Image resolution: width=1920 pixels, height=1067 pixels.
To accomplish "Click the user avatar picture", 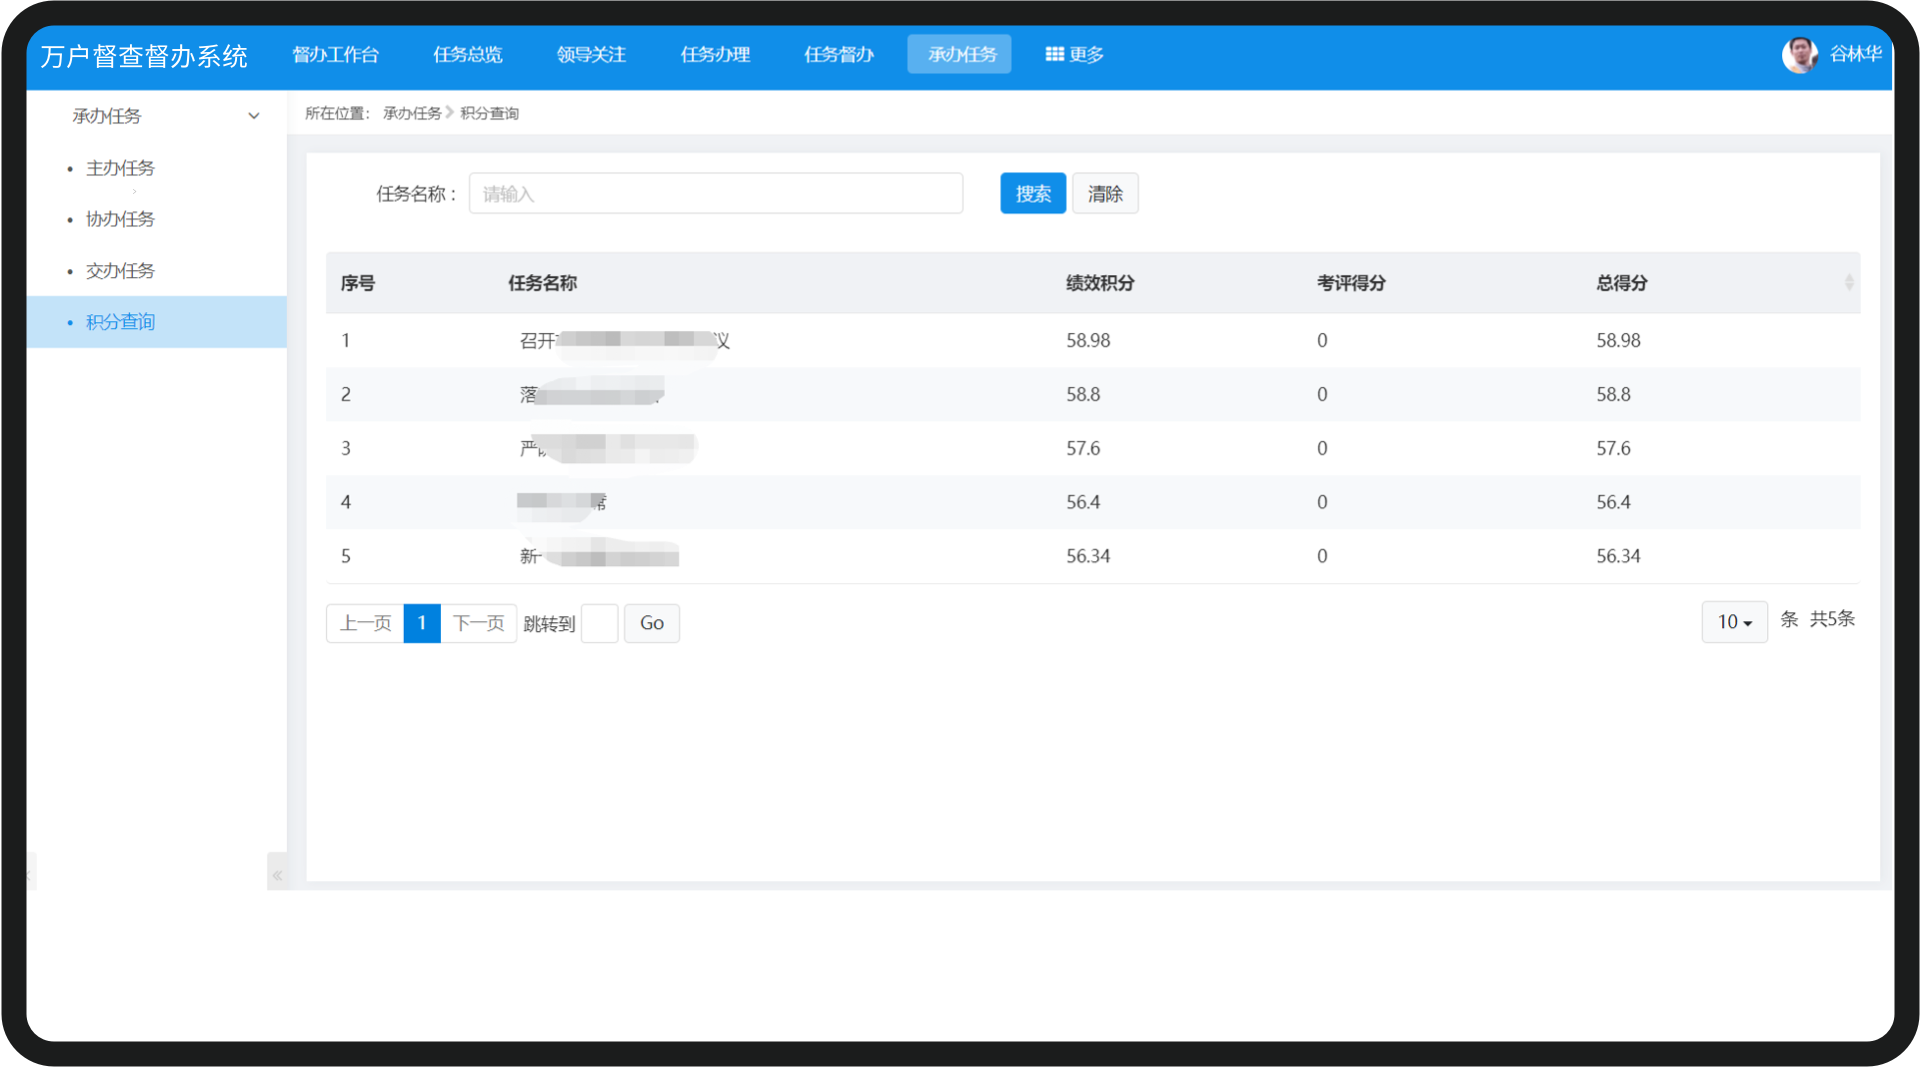I will pyautogui.click(x=1800, y=54).
